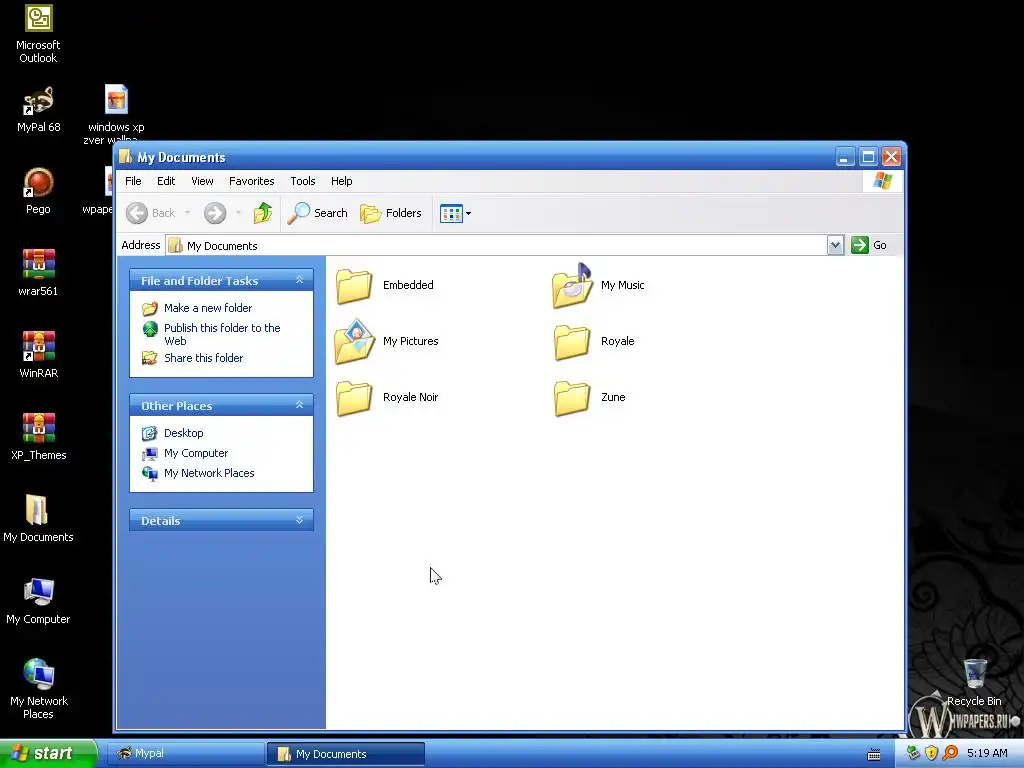Open the View menu
1024x768 pixels.
point(202,182)
